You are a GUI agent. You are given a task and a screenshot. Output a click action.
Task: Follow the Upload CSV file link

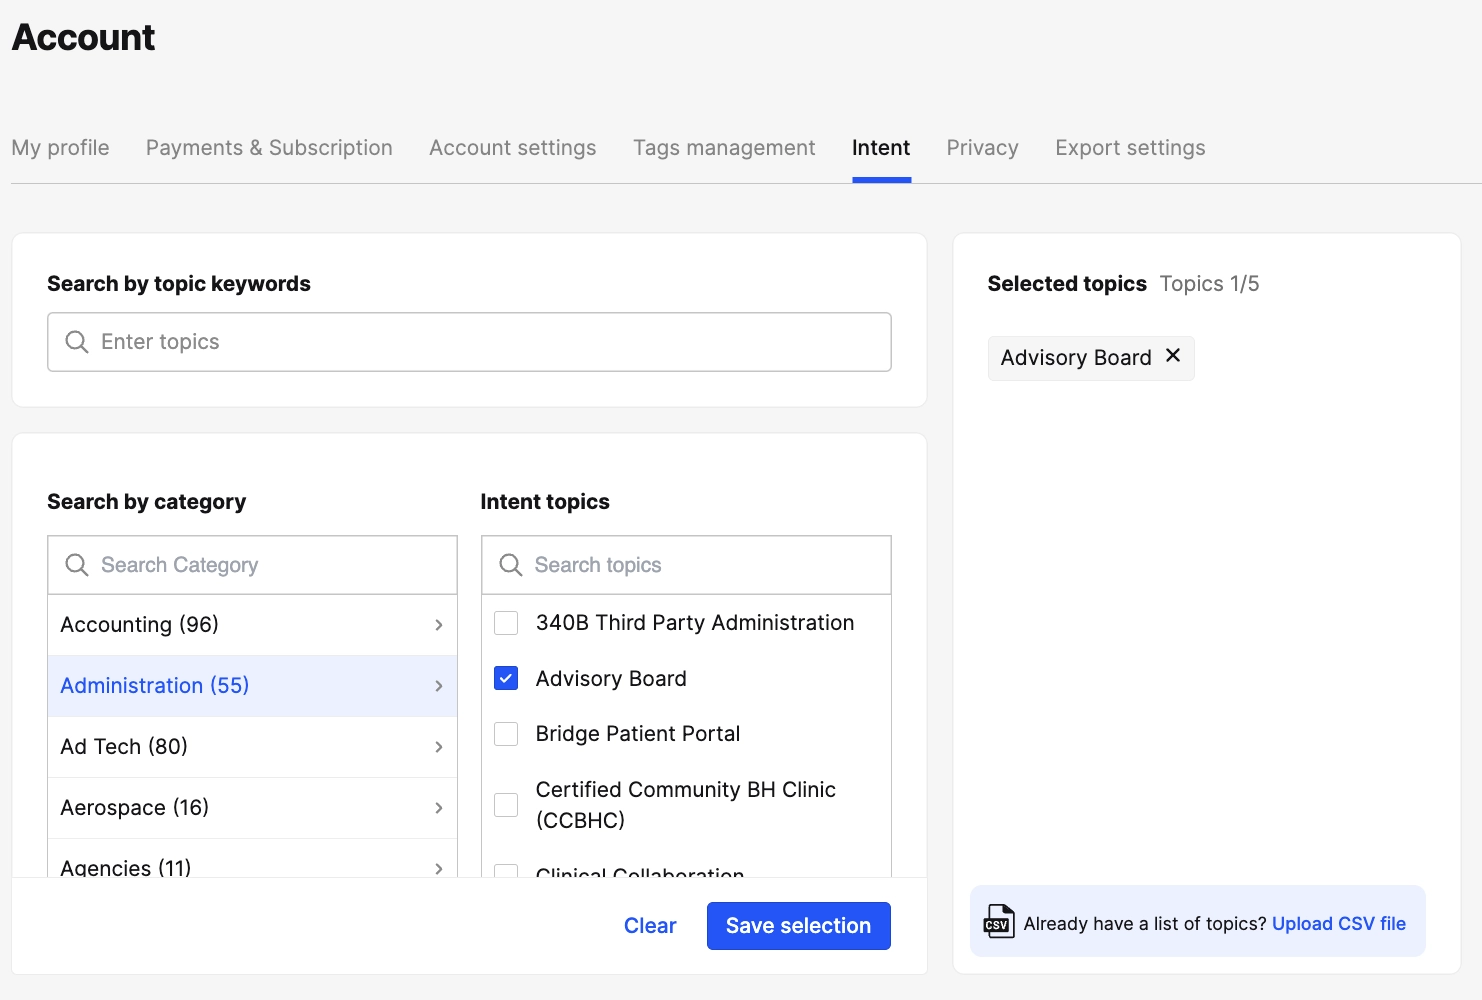click(x=1338, y=924)
